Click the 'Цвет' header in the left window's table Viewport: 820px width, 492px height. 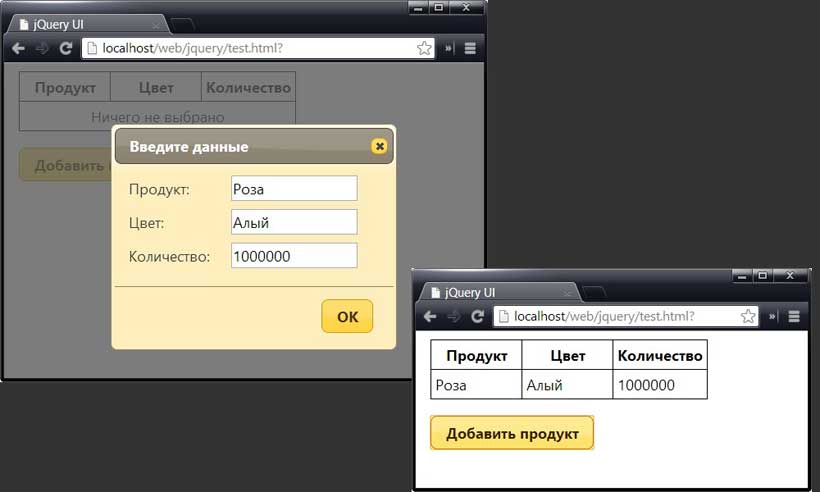pyautogui.click(x=156, y=87)
